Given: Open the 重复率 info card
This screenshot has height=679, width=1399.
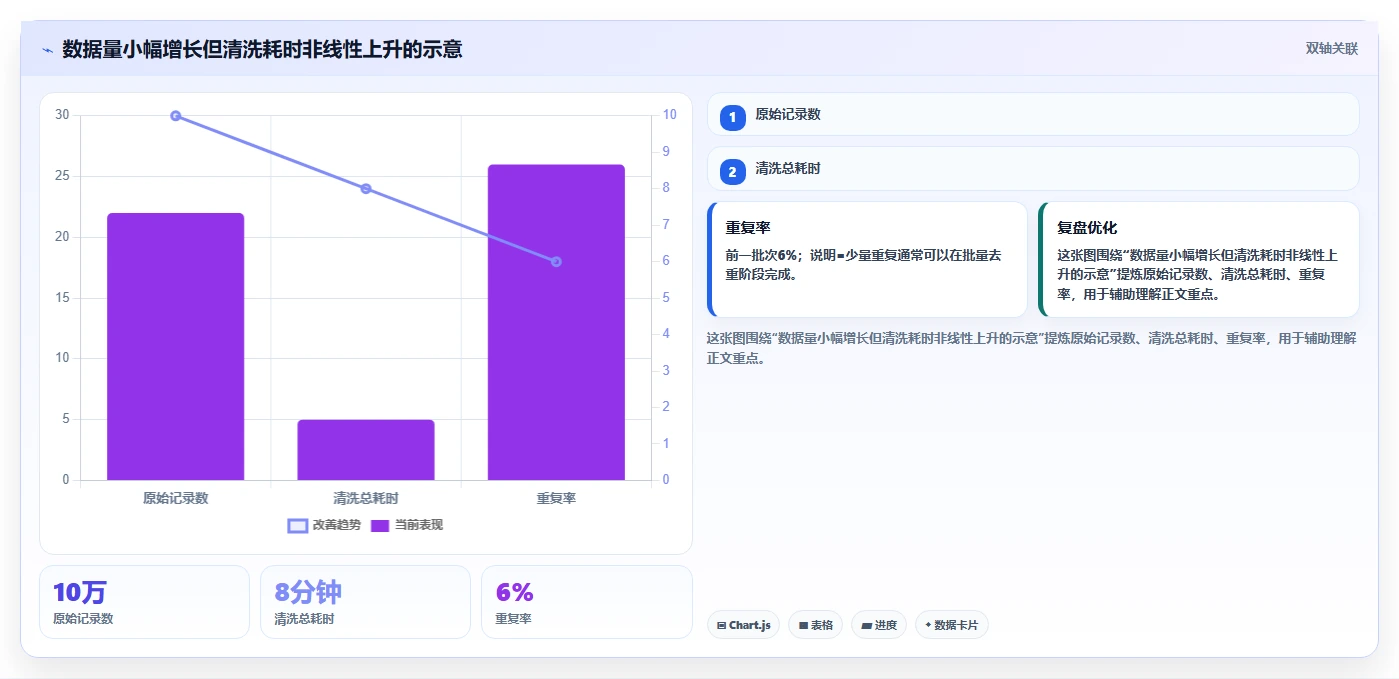Looking at the screenshot, I should tap(867, 259).
